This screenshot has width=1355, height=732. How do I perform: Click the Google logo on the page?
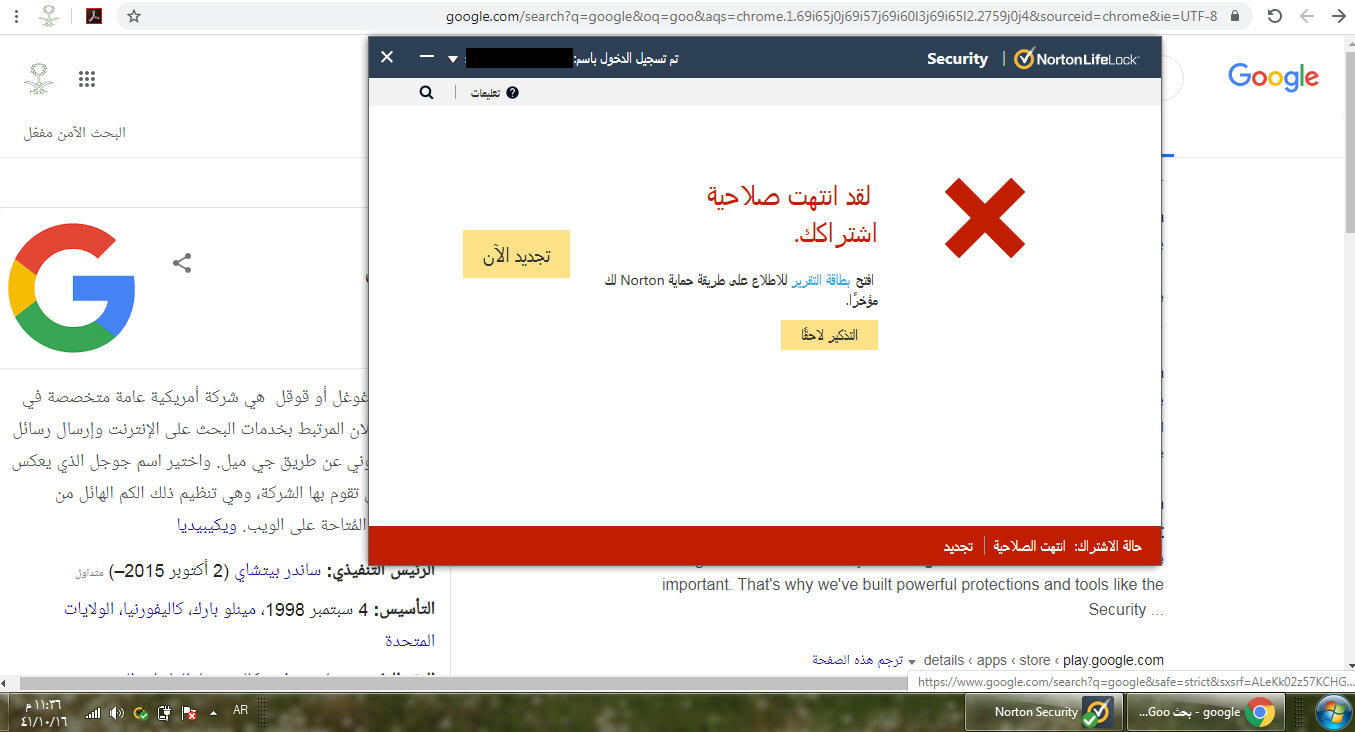pos(1273,77)
